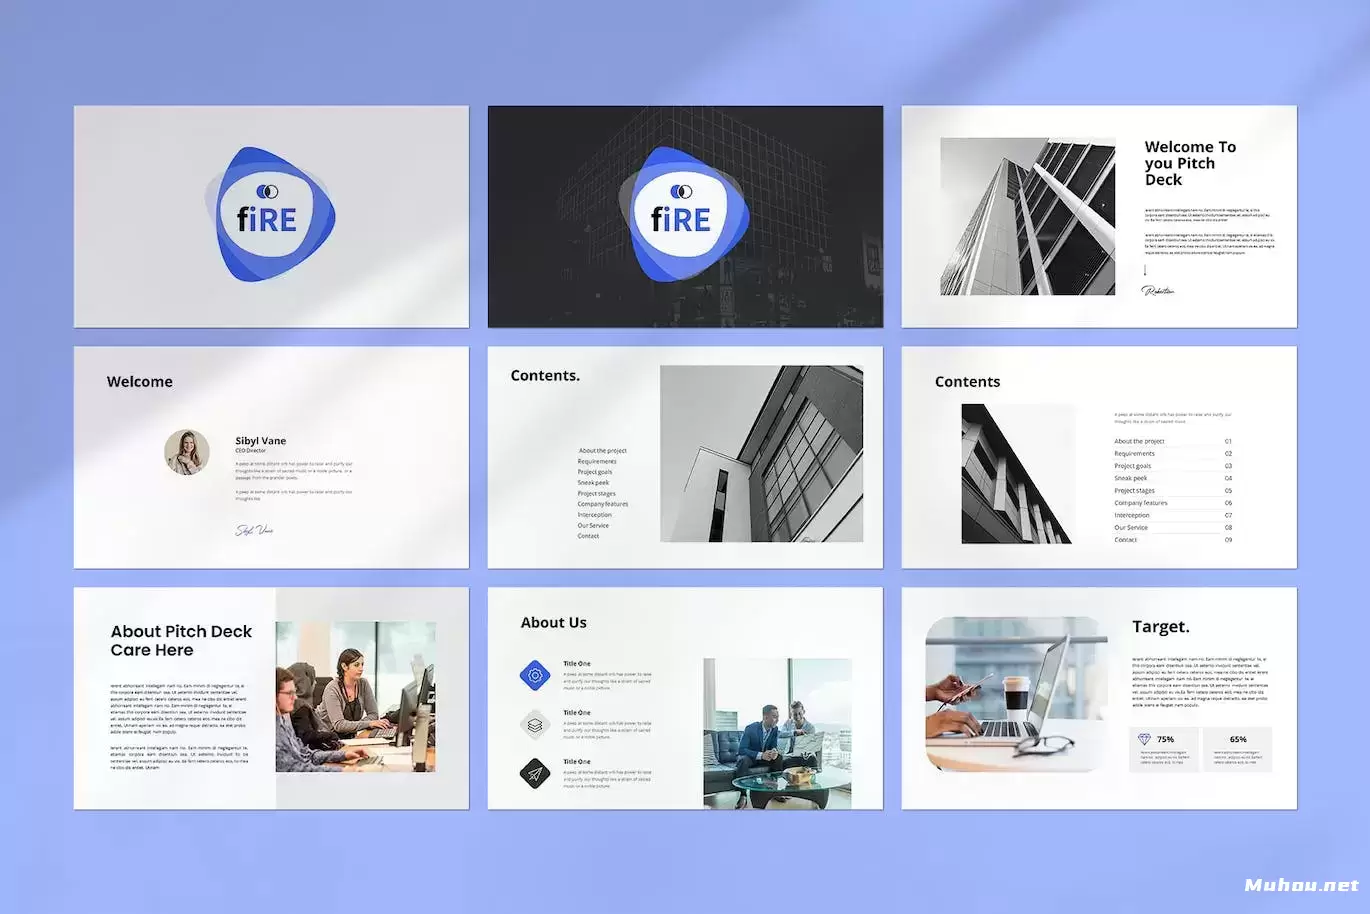Click page number "01" in the contents list
Image resolution: width=1370 pixels, height=914 pixels.
coord(1228,441)
